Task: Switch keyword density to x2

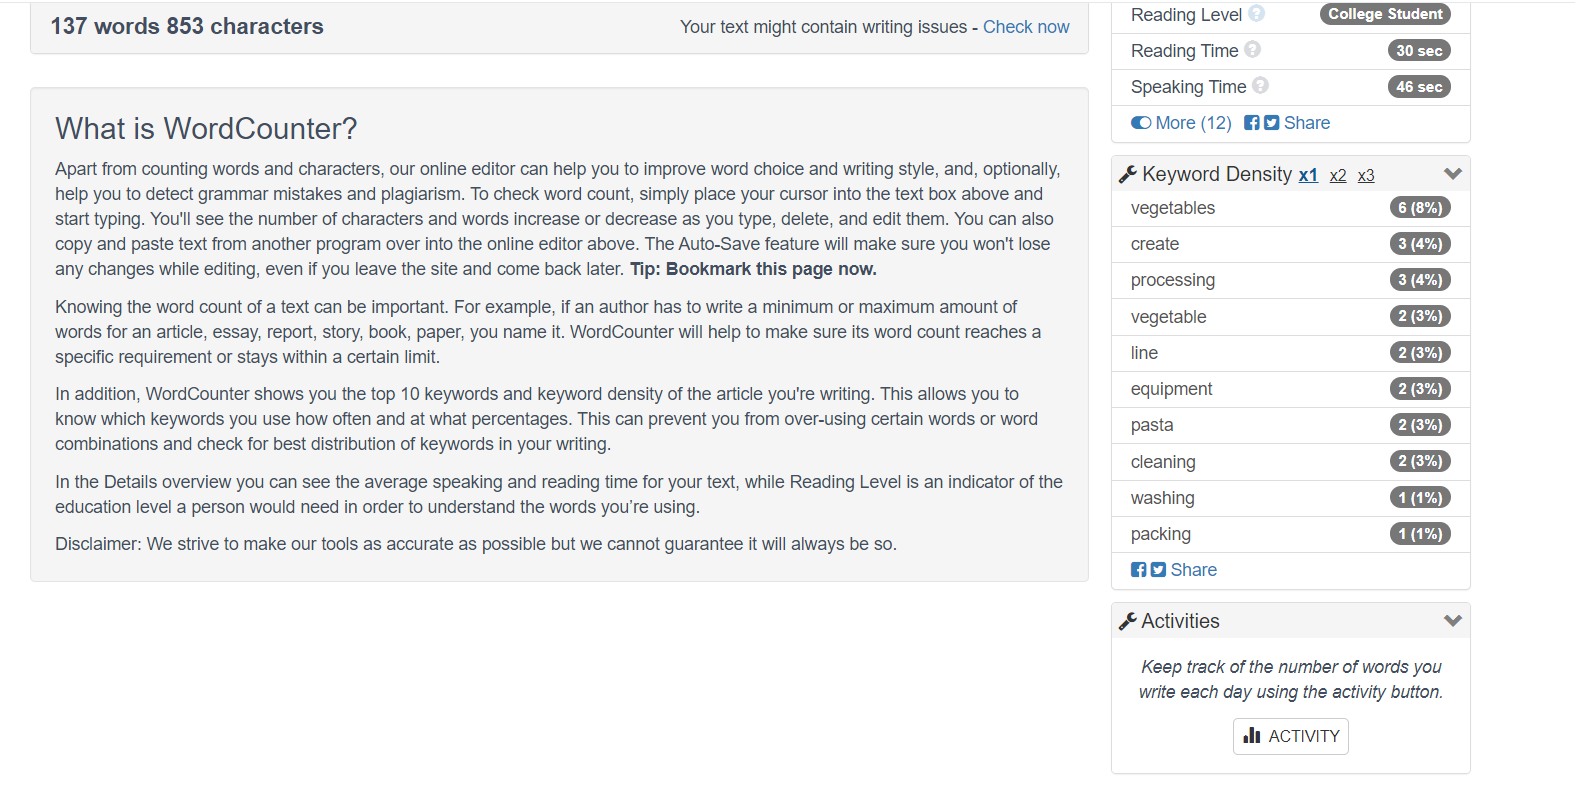Action: click(1338, 176)
